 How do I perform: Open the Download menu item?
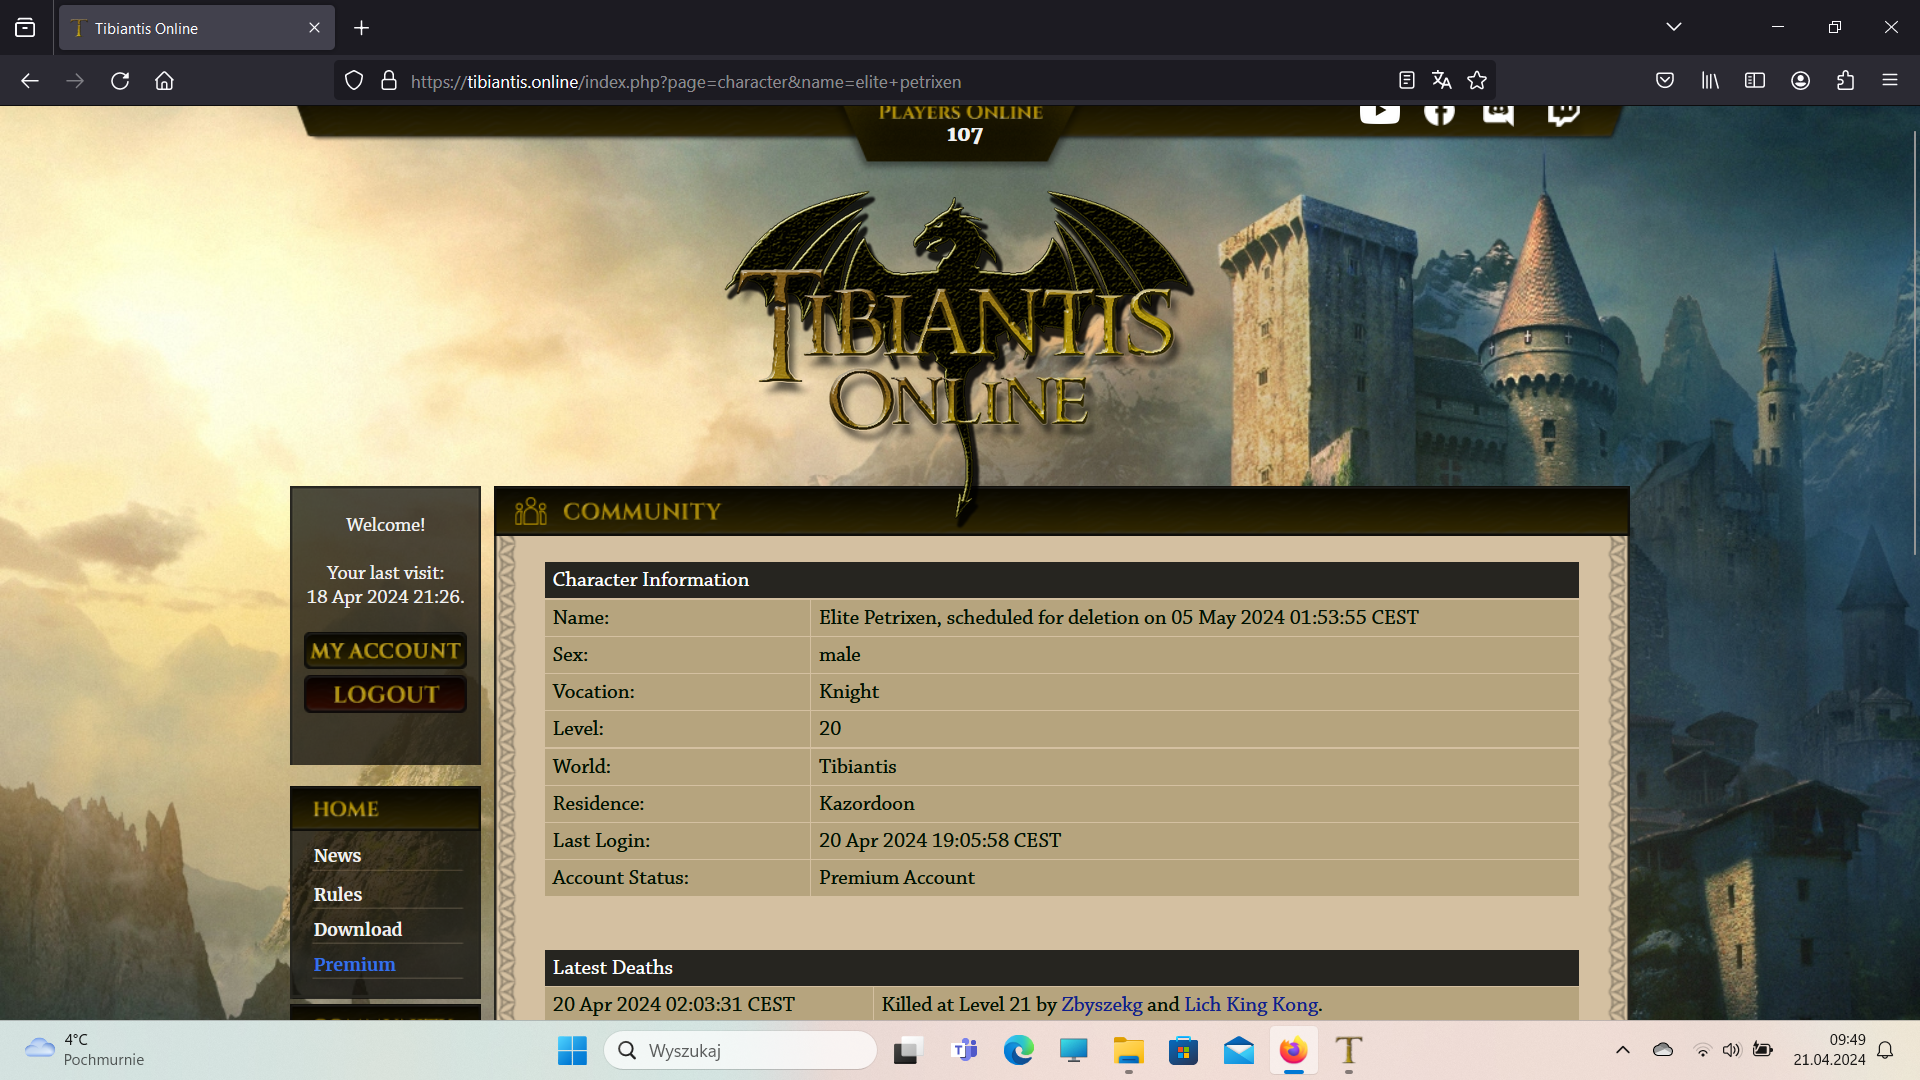[357, 929]
